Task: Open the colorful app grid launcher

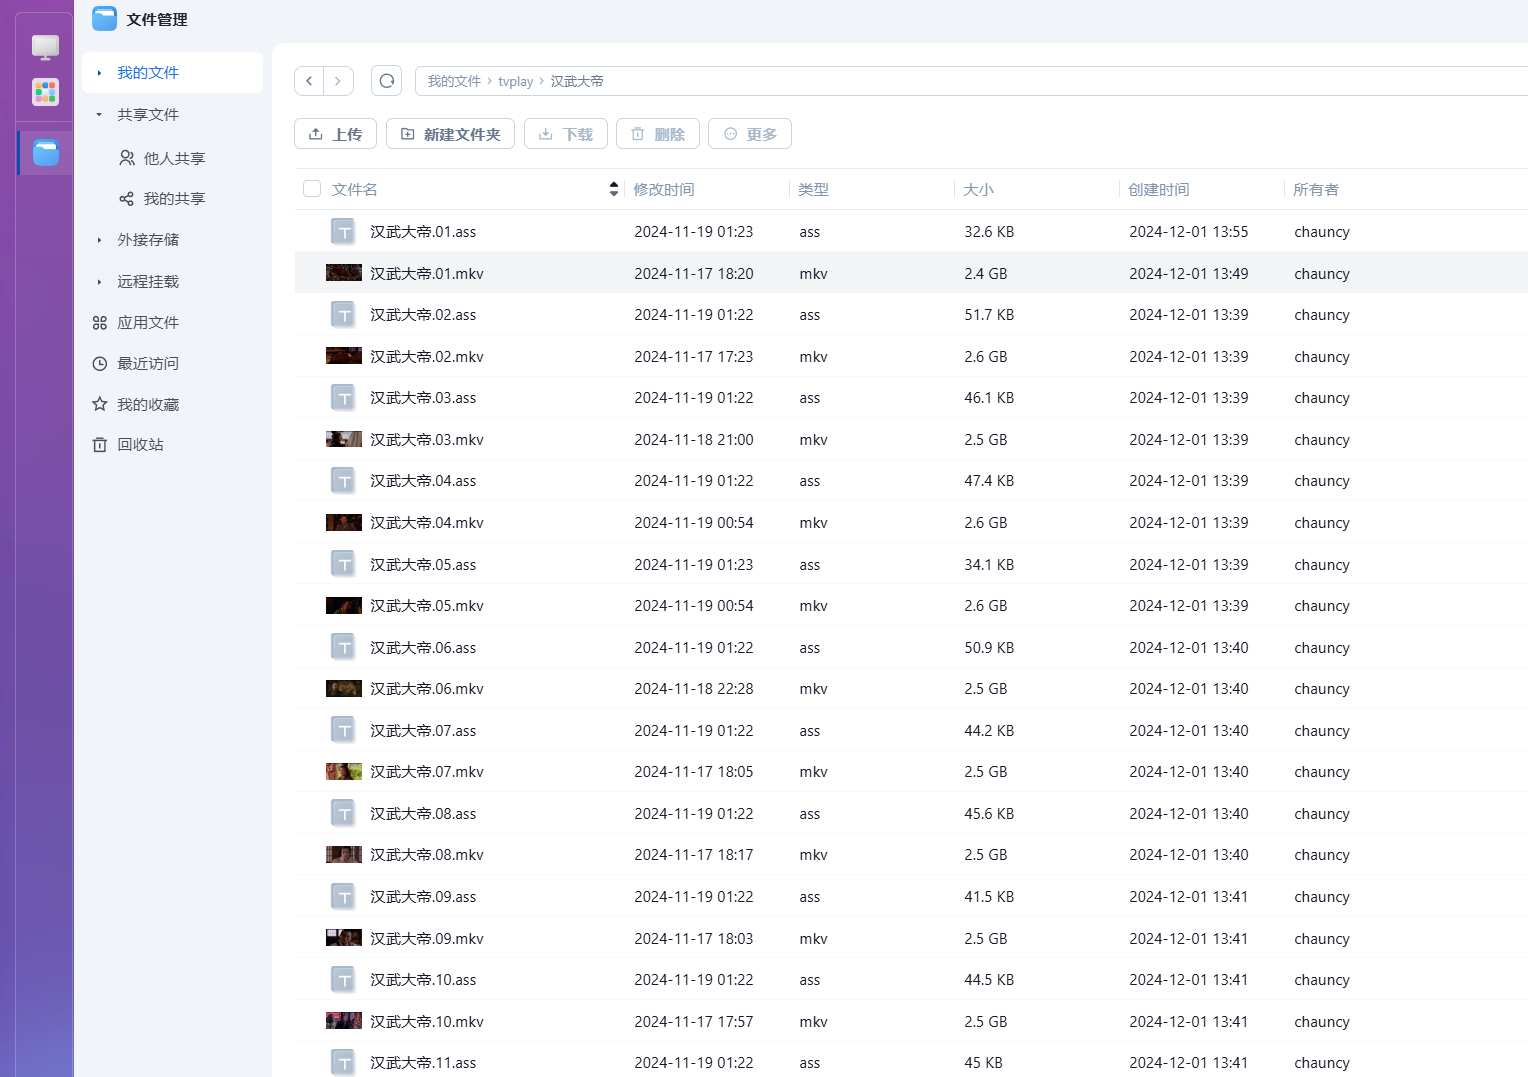Action: pos(45,92)
